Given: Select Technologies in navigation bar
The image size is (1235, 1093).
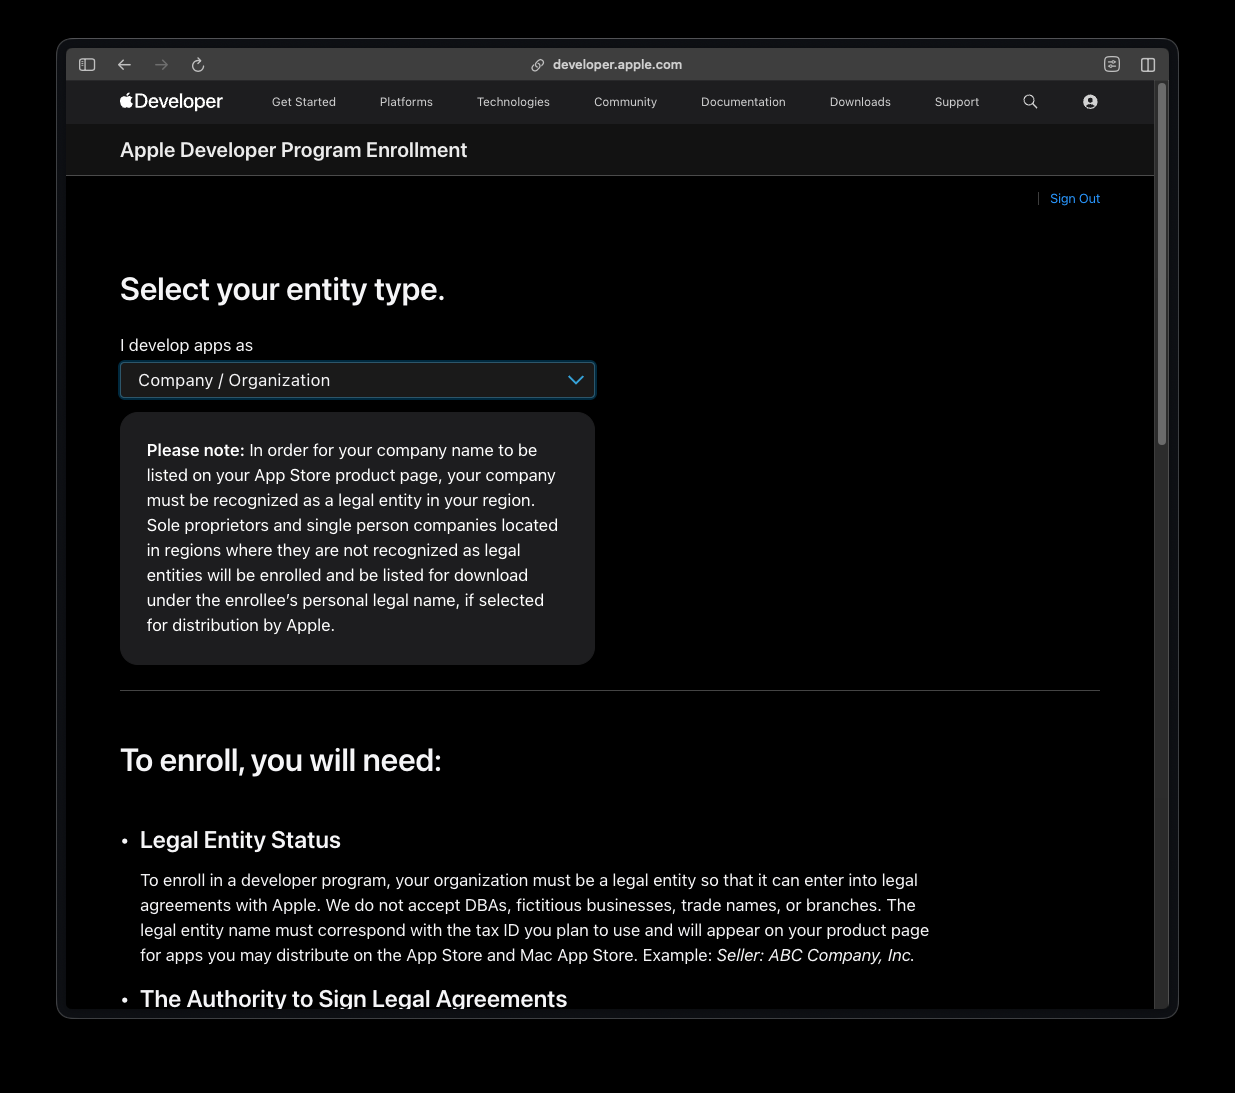Looking at the screenshot, I should point(513,102).
